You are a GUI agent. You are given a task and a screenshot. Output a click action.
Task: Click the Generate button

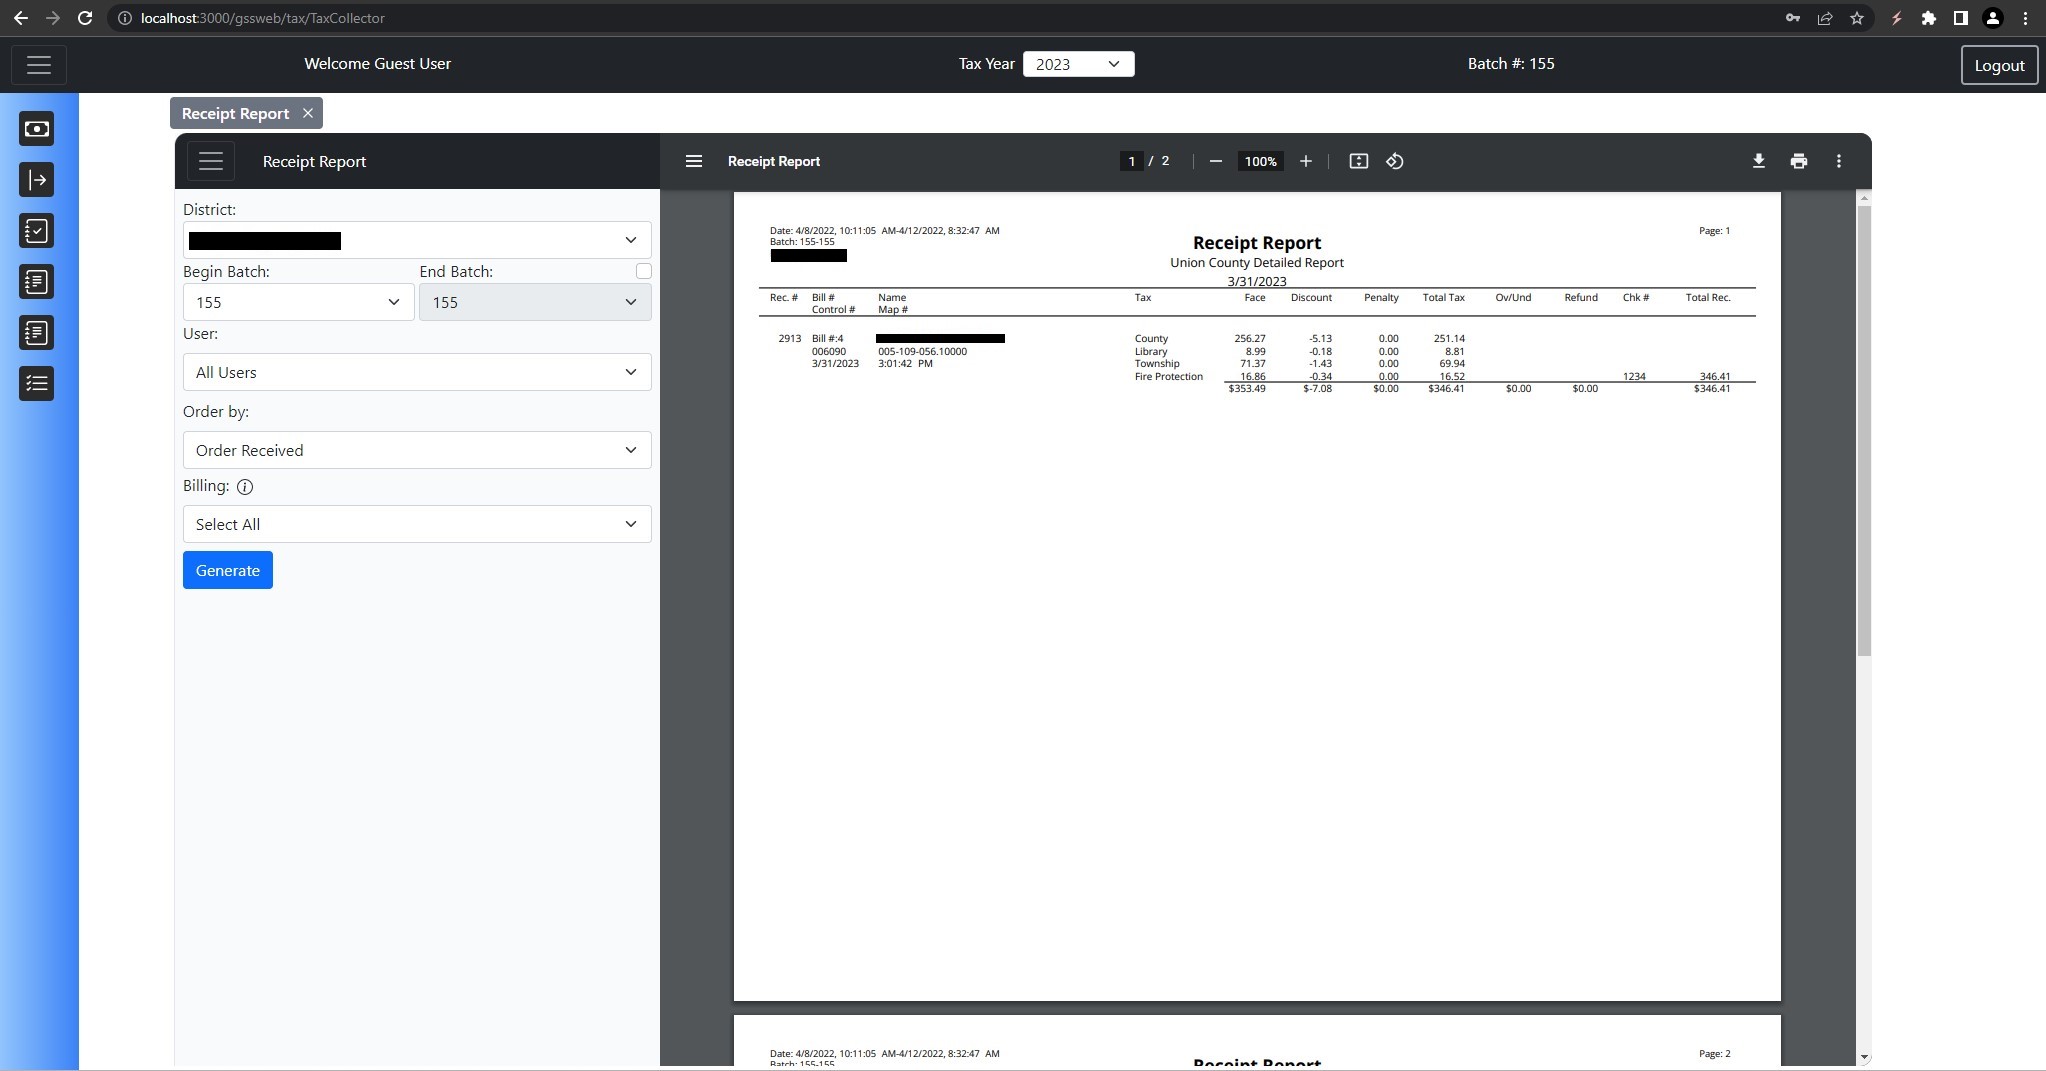[x=228, y=570]
